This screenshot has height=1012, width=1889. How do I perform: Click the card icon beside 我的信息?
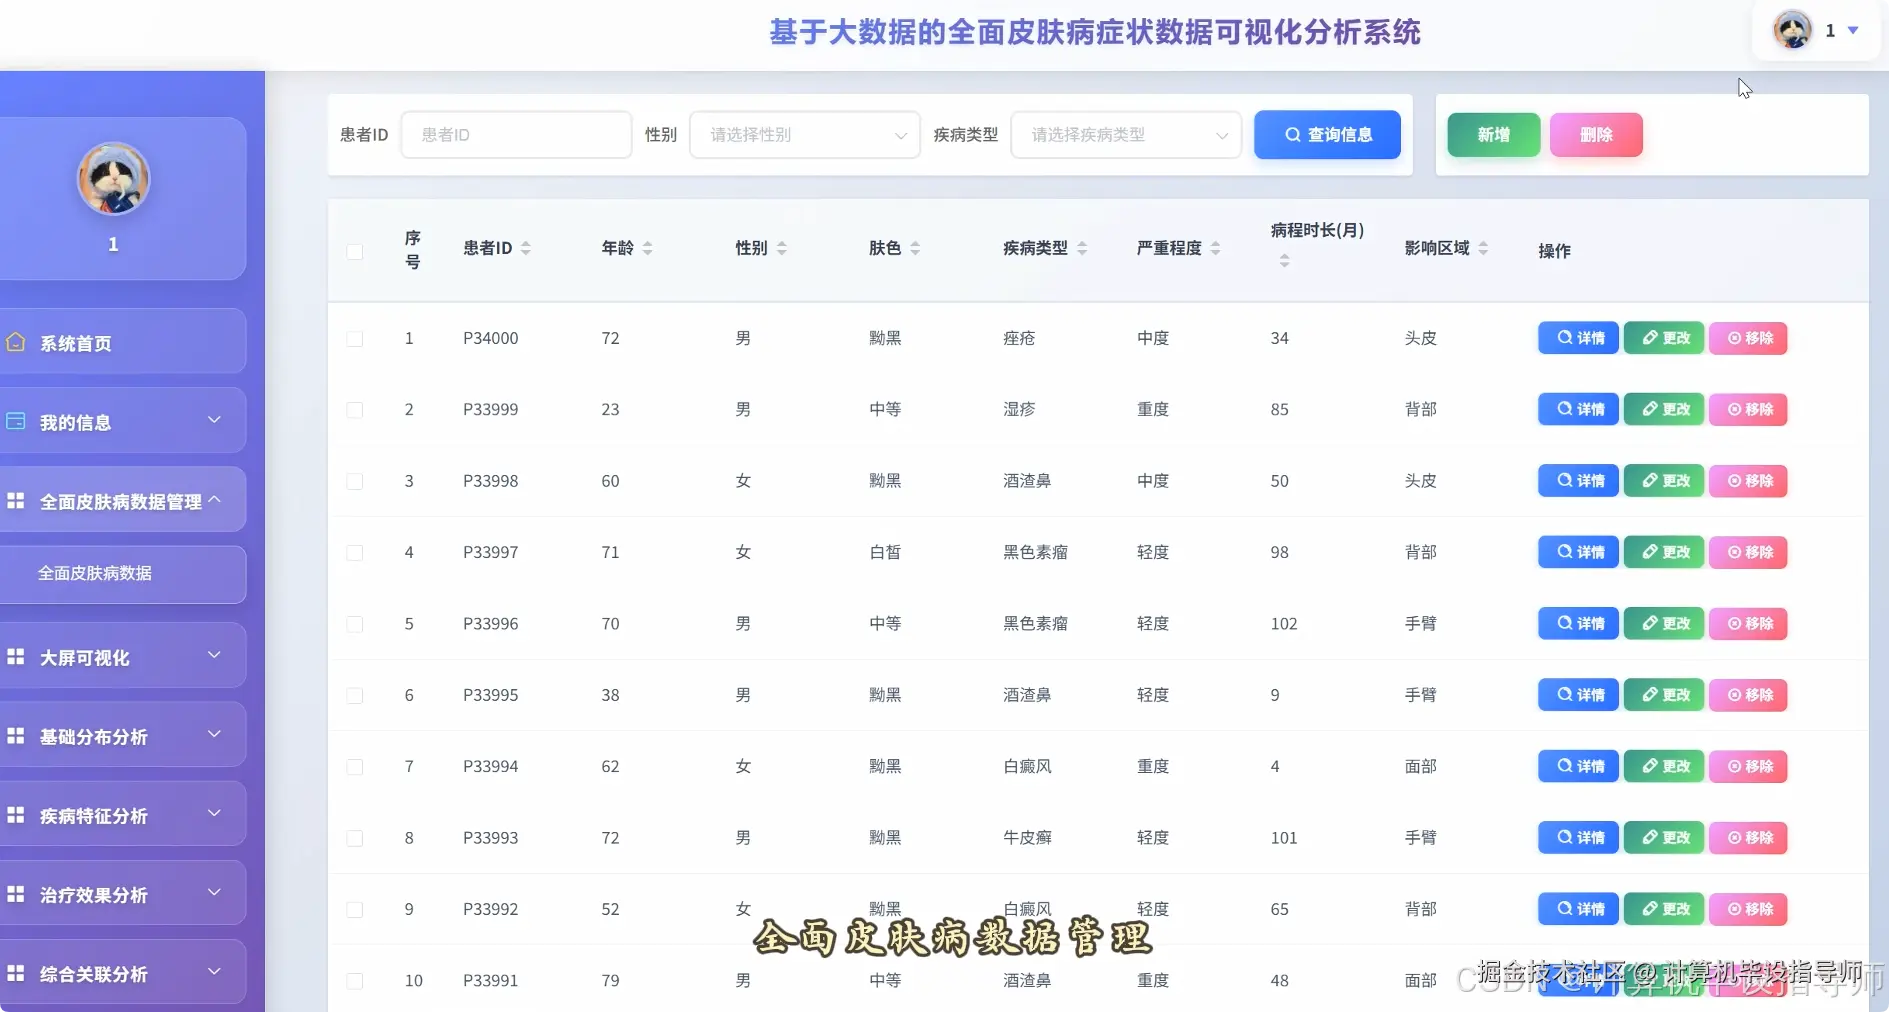click(15, 421)
